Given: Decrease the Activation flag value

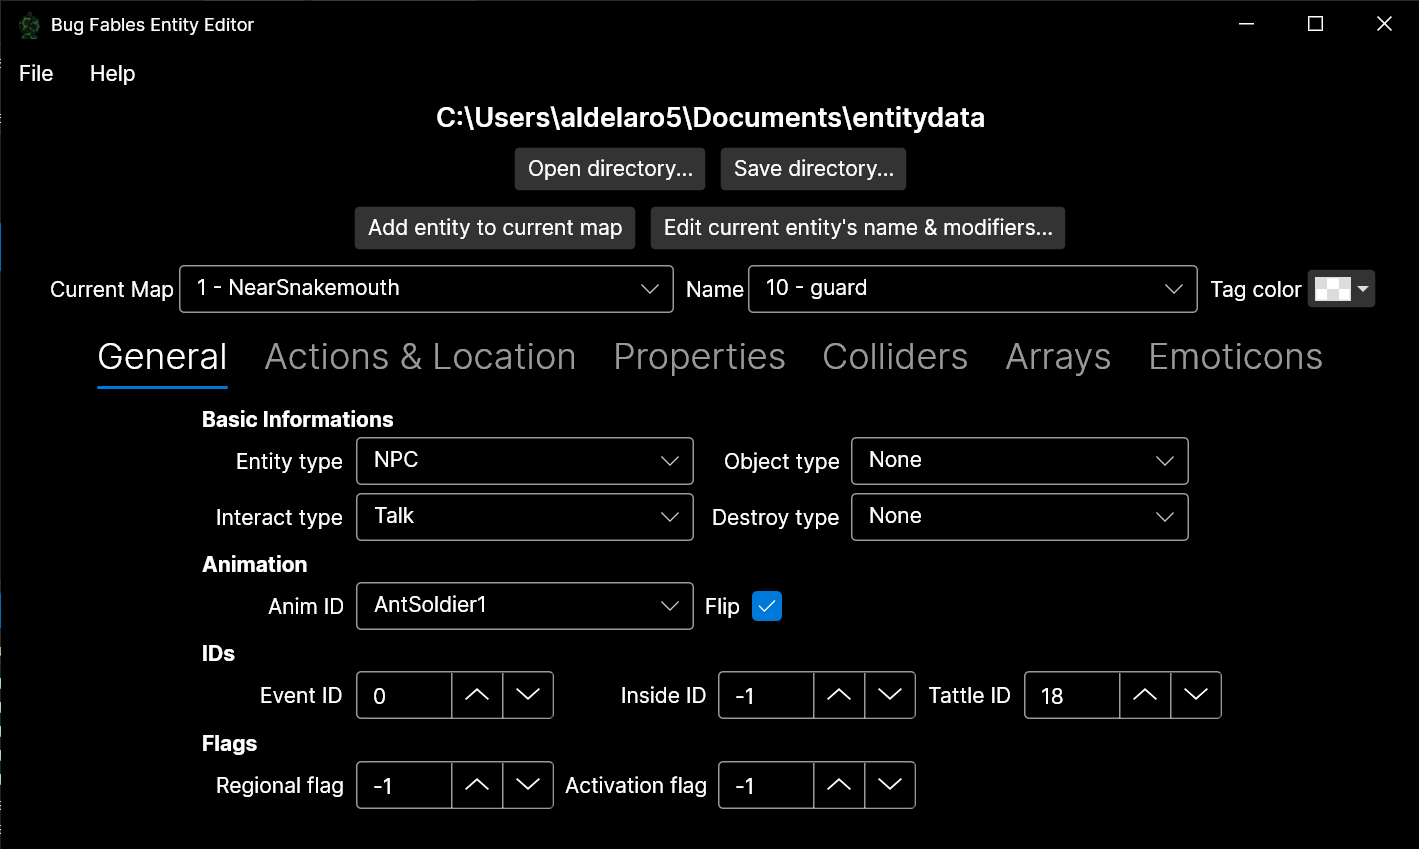Looking at the screenshot, I should 890,785.
